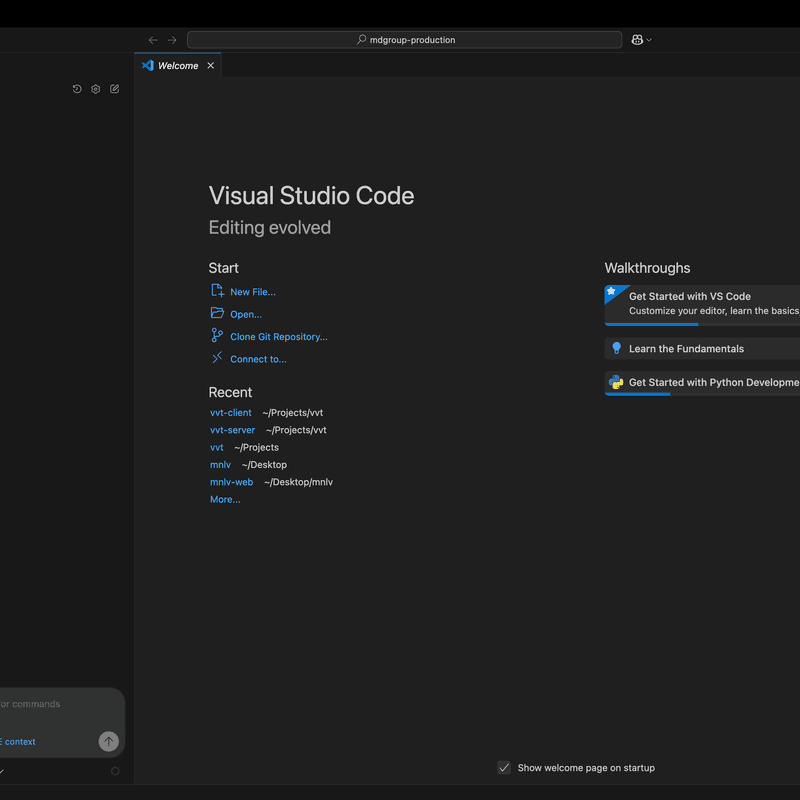The image size is (800, 800).
Task: Click the Python walkthrough icon
Action: tap(616, 382)
